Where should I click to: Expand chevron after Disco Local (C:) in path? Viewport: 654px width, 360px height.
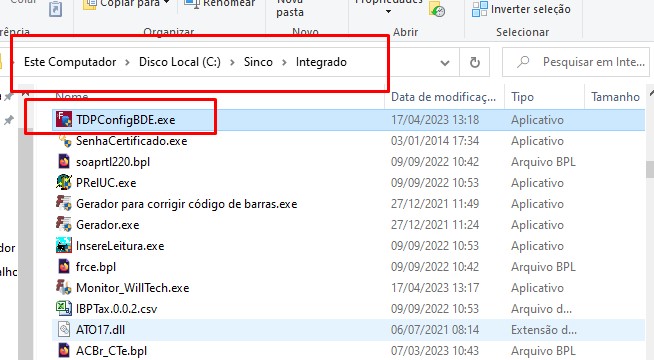[232, 63]
